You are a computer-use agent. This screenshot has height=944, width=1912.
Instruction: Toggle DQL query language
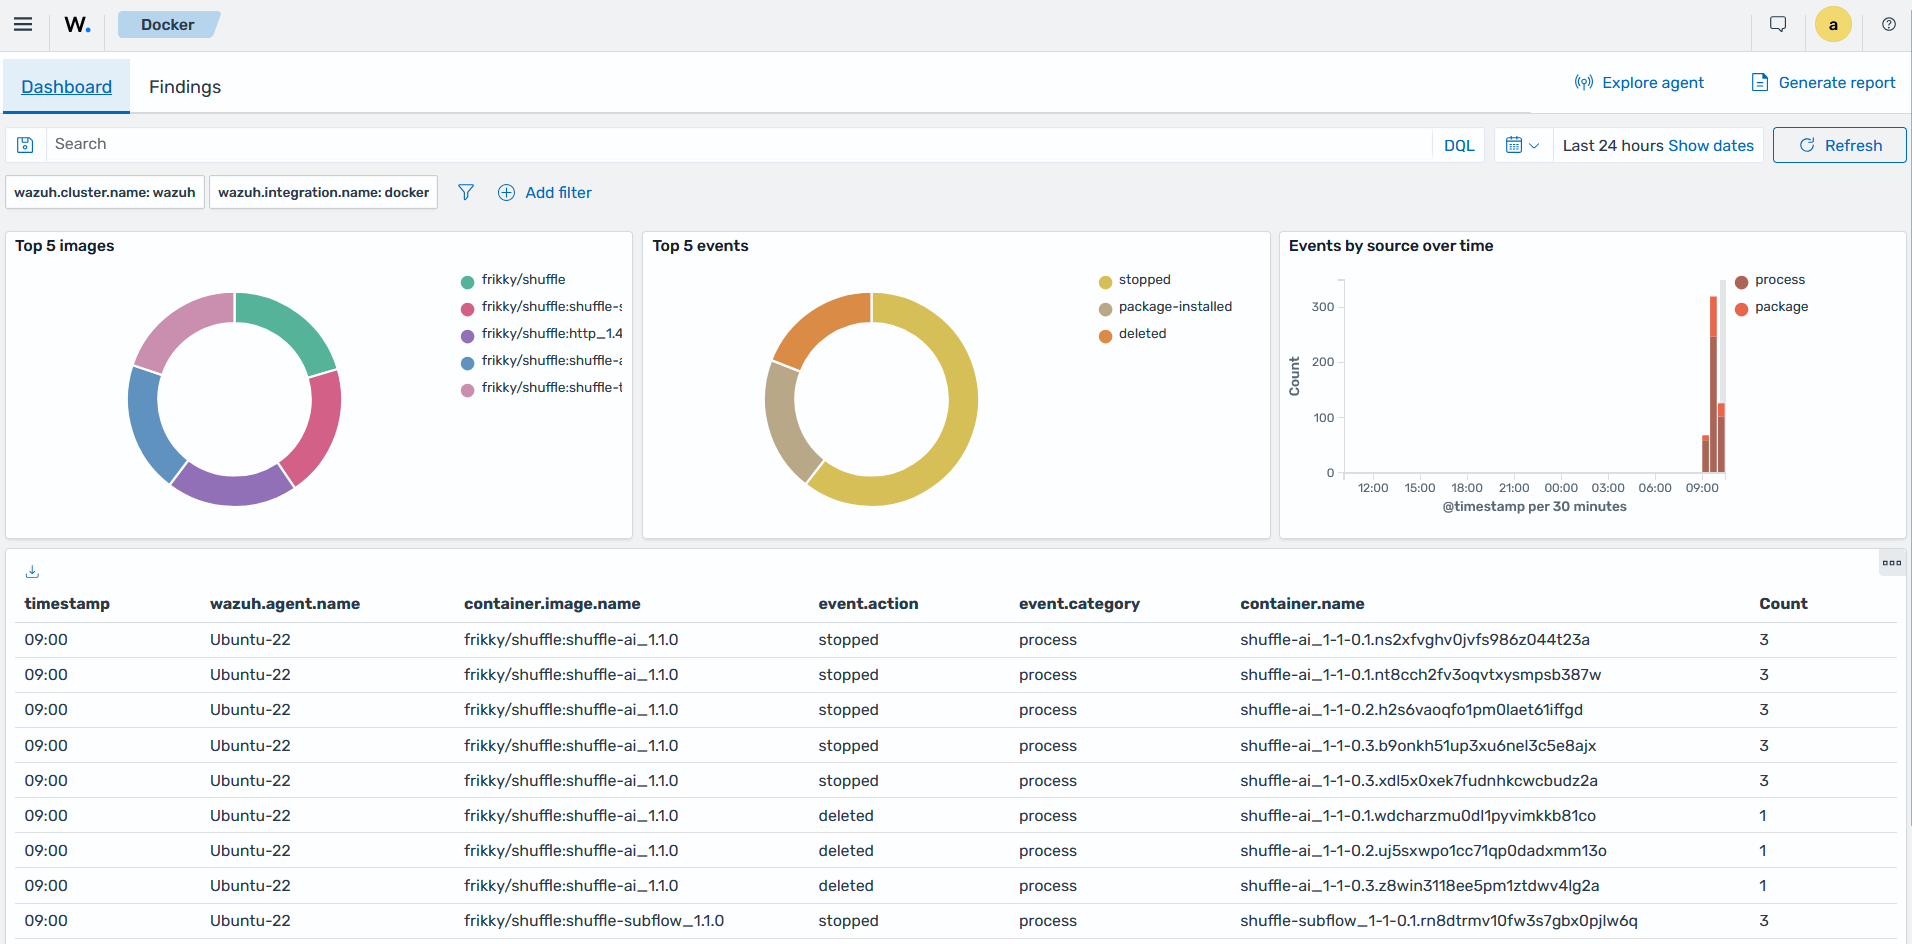pyautogui.click(x=1459, y=145)
